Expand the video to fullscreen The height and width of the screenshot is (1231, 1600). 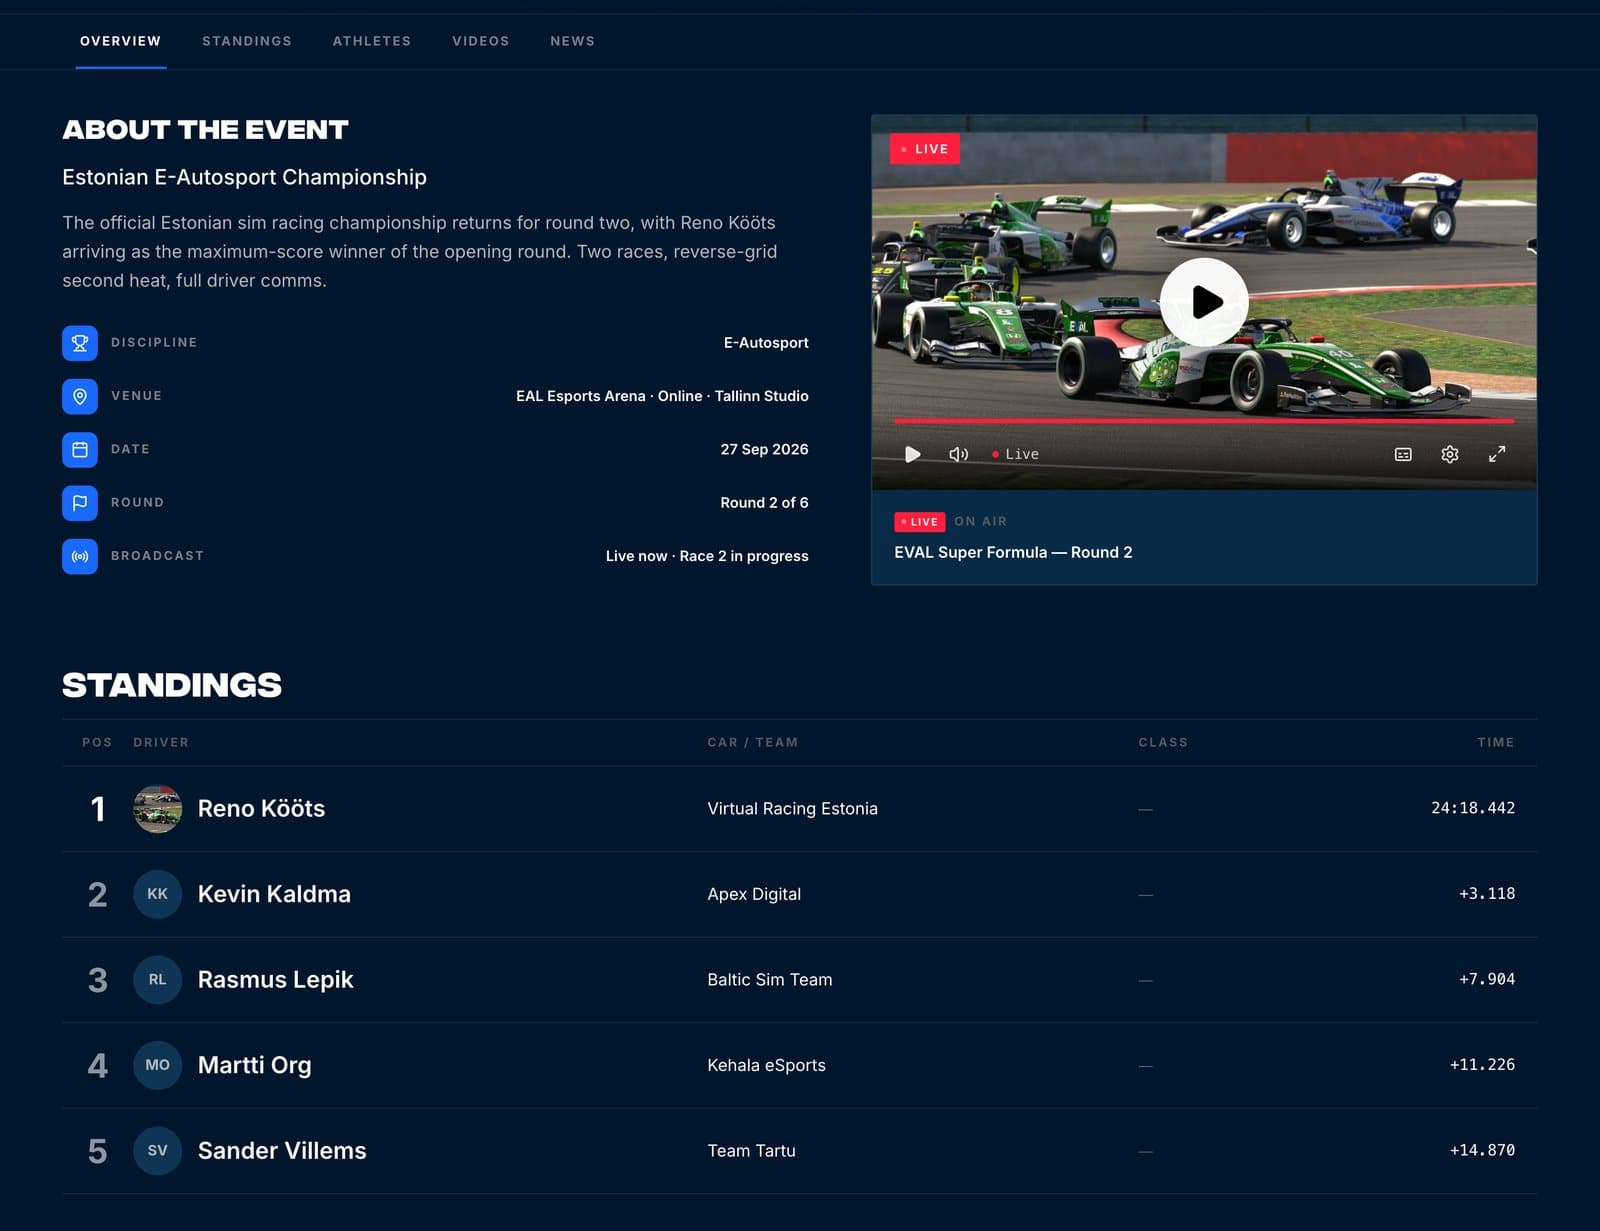pos(1497,454)
